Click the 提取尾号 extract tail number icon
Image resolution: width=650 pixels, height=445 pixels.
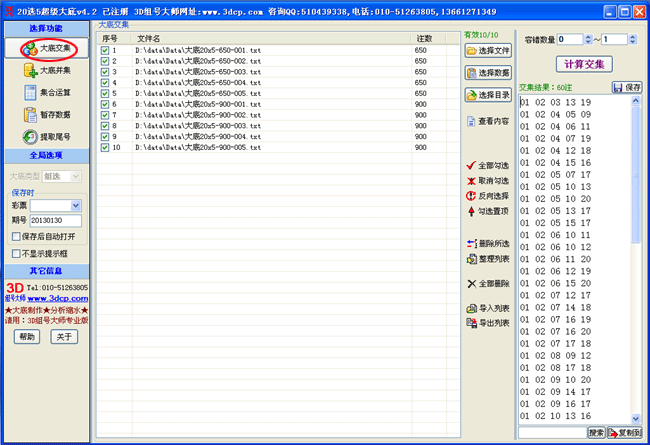coord(48,137)
